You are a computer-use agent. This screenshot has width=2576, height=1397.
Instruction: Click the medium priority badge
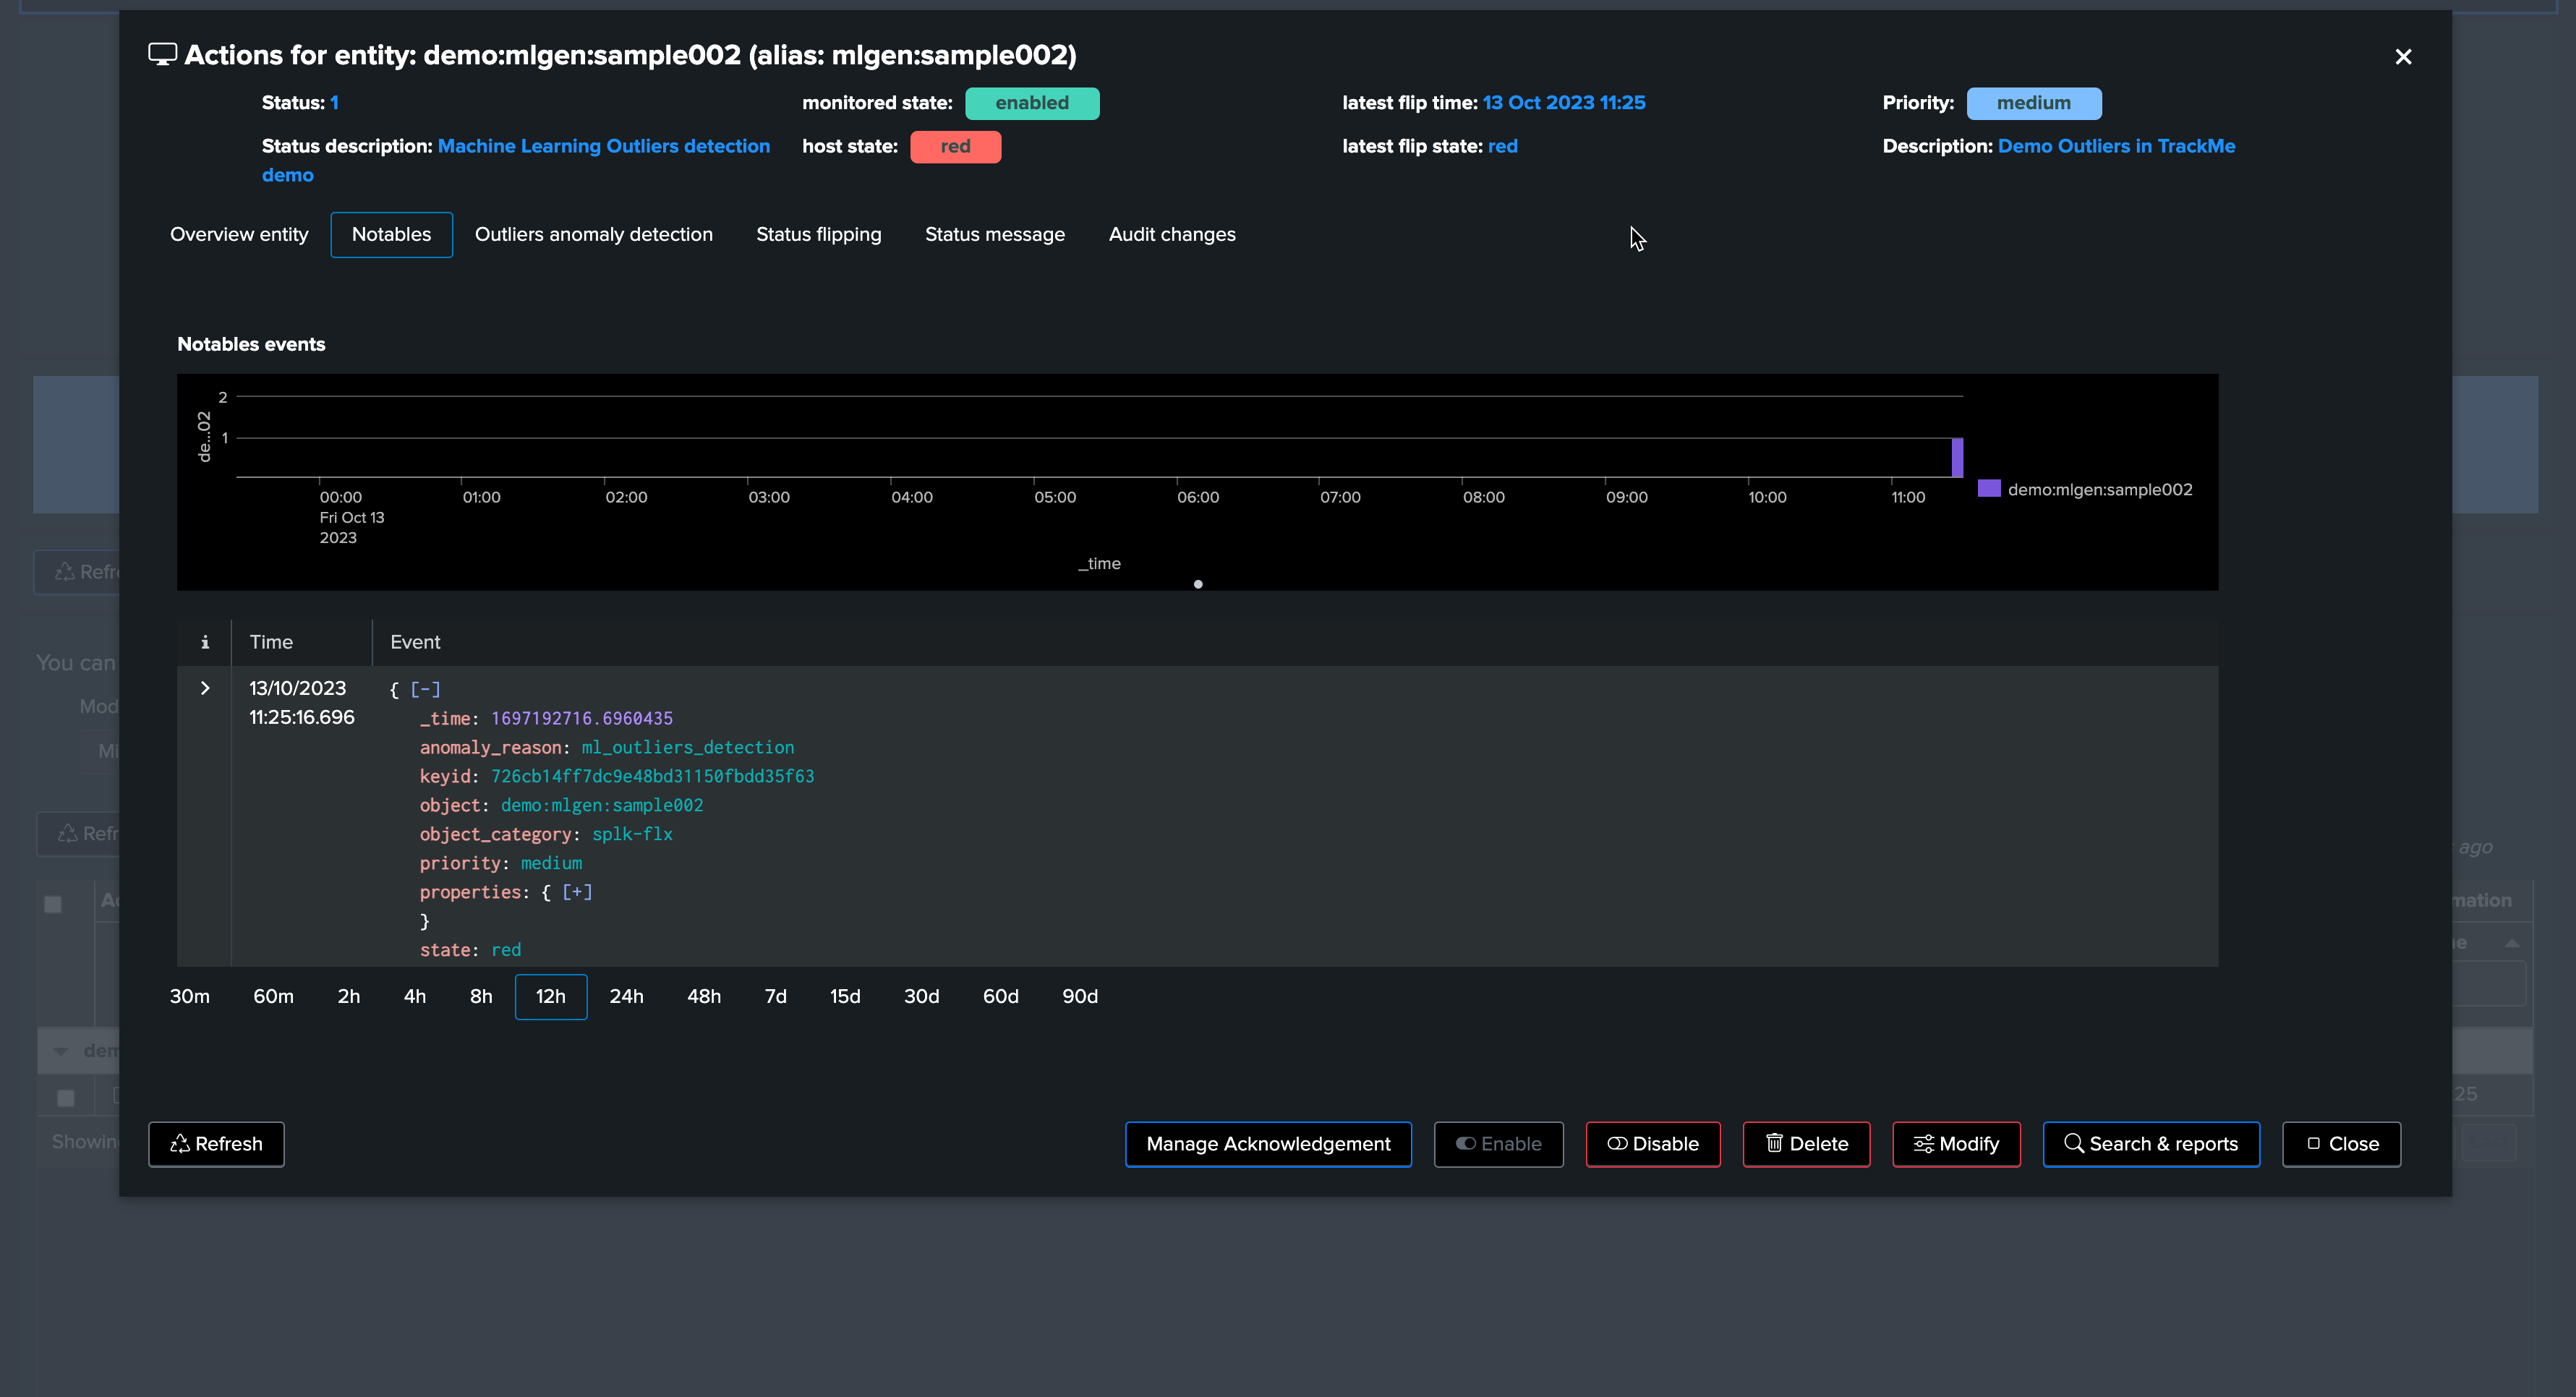point(2034,103)
